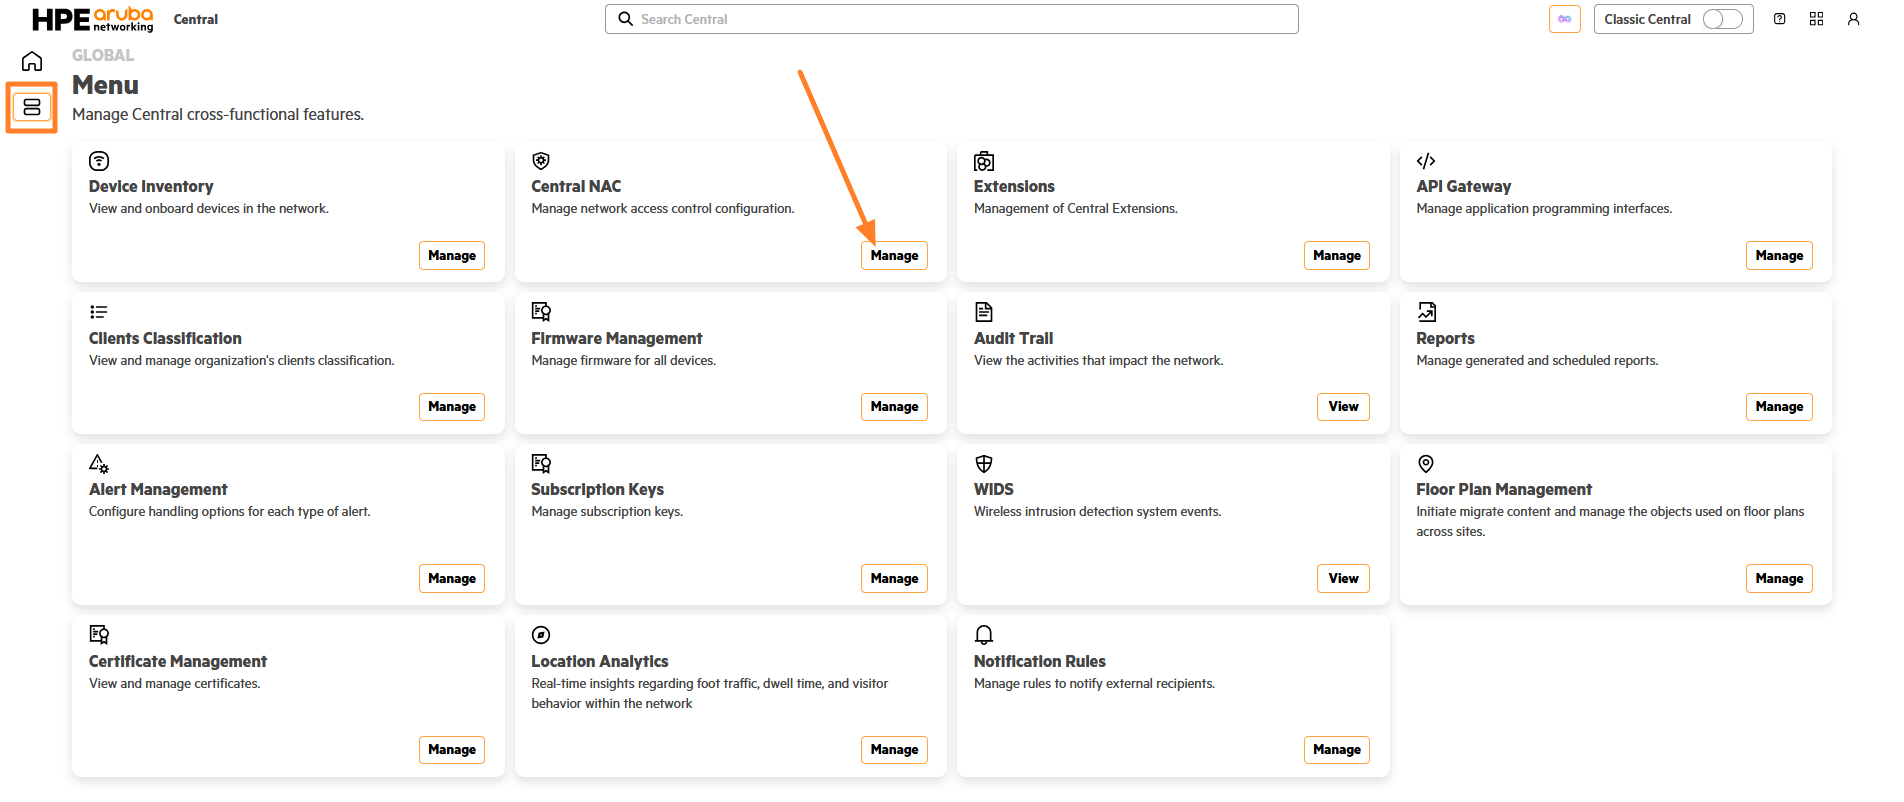Click the API Gateway code icon

click(x=1426, y=161)
